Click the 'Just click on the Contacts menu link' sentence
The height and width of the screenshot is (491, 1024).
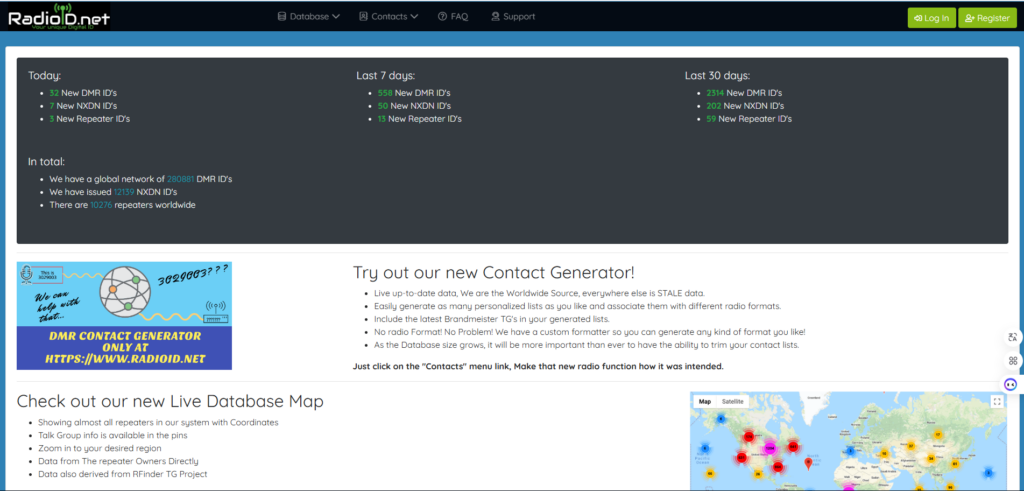click(538, 366)
